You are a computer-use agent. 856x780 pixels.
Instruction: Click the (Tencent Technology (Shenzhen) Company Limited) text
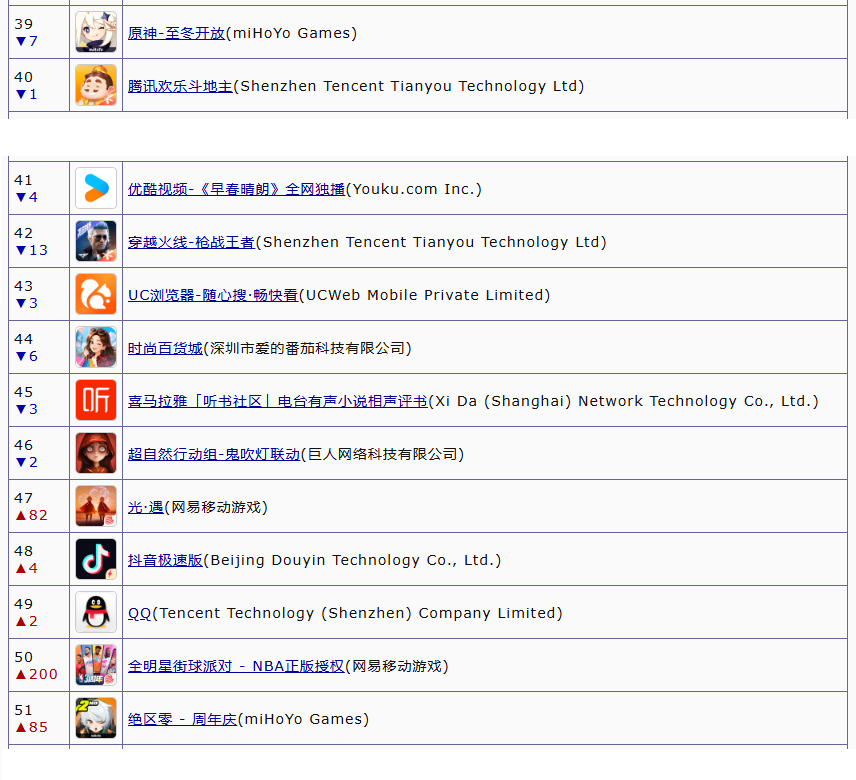point(357,613)
